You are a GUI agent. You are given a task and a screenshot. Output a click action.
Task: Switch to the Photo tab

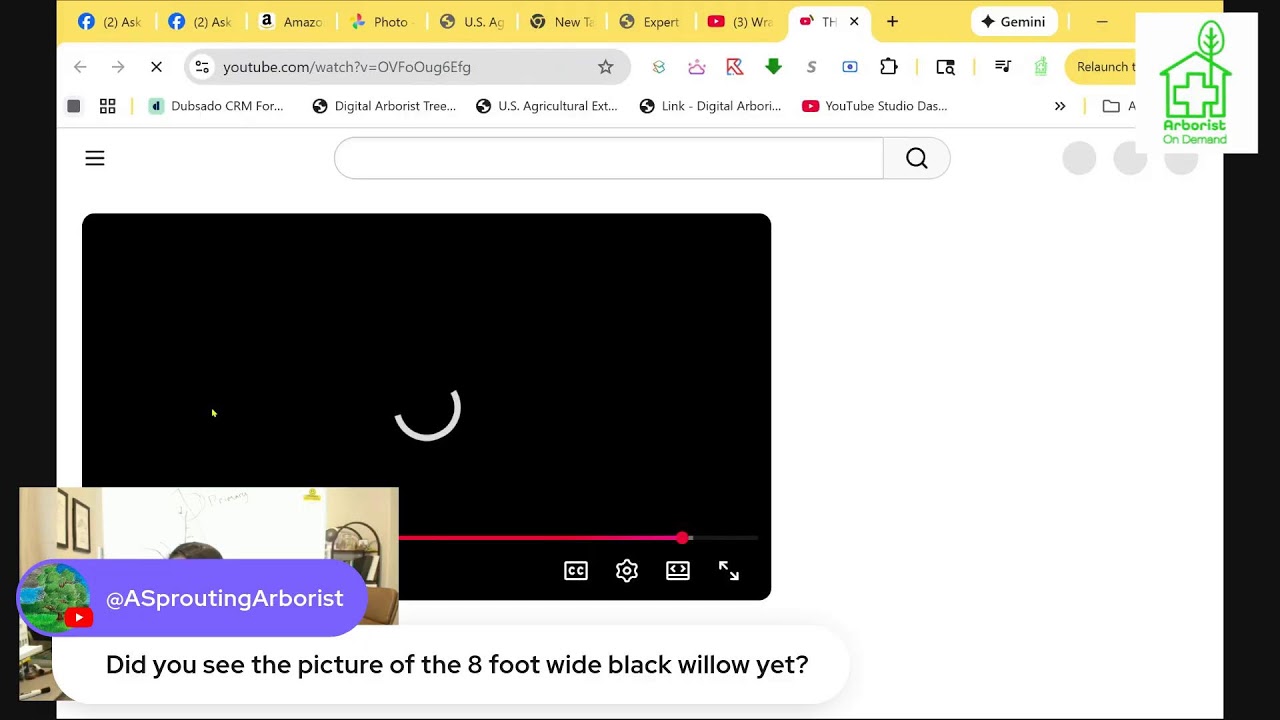(x=381, y=21)
